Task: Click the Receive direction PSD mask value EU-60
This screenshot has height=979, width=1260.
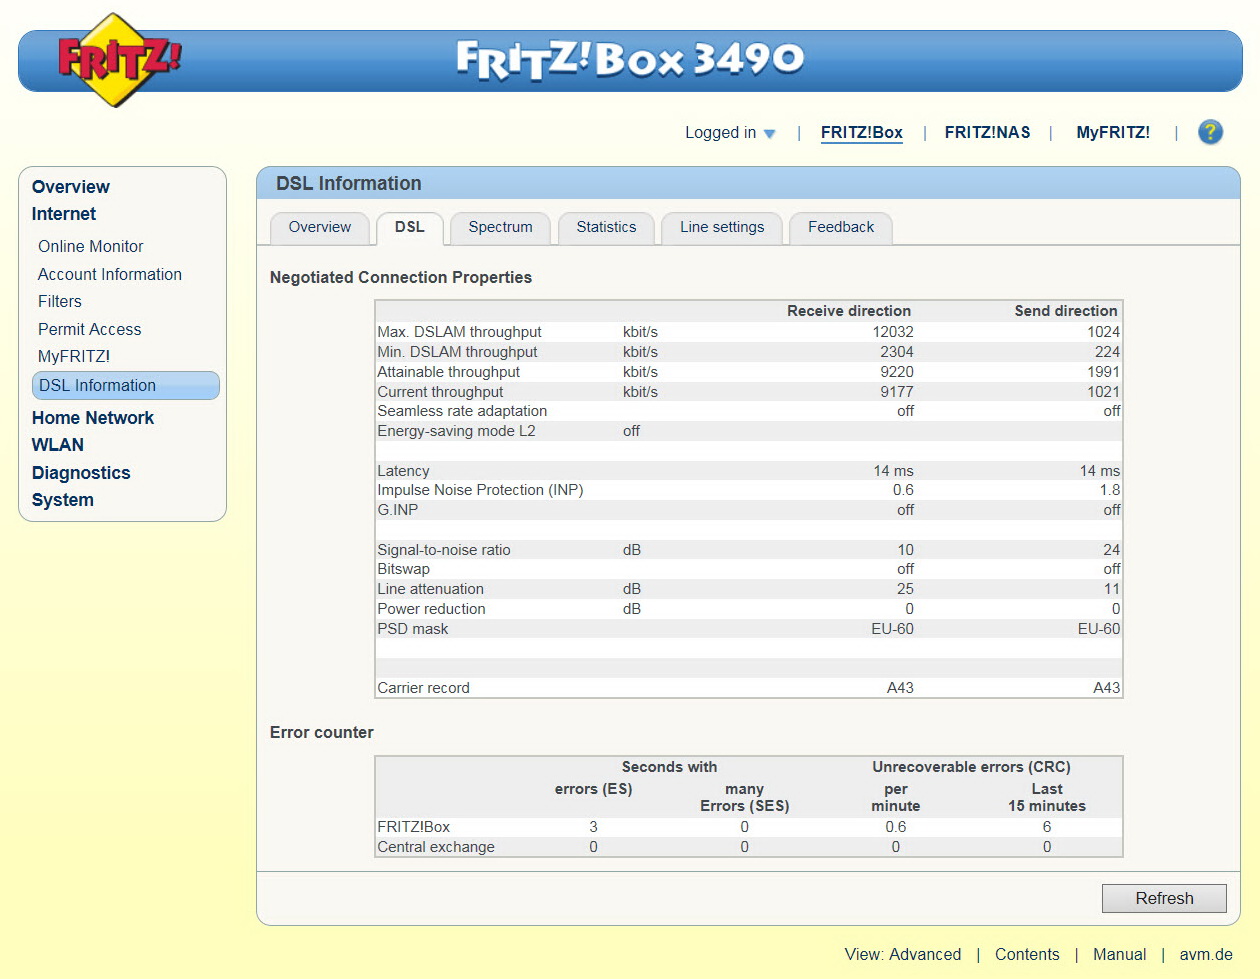Action: point(893,629)
